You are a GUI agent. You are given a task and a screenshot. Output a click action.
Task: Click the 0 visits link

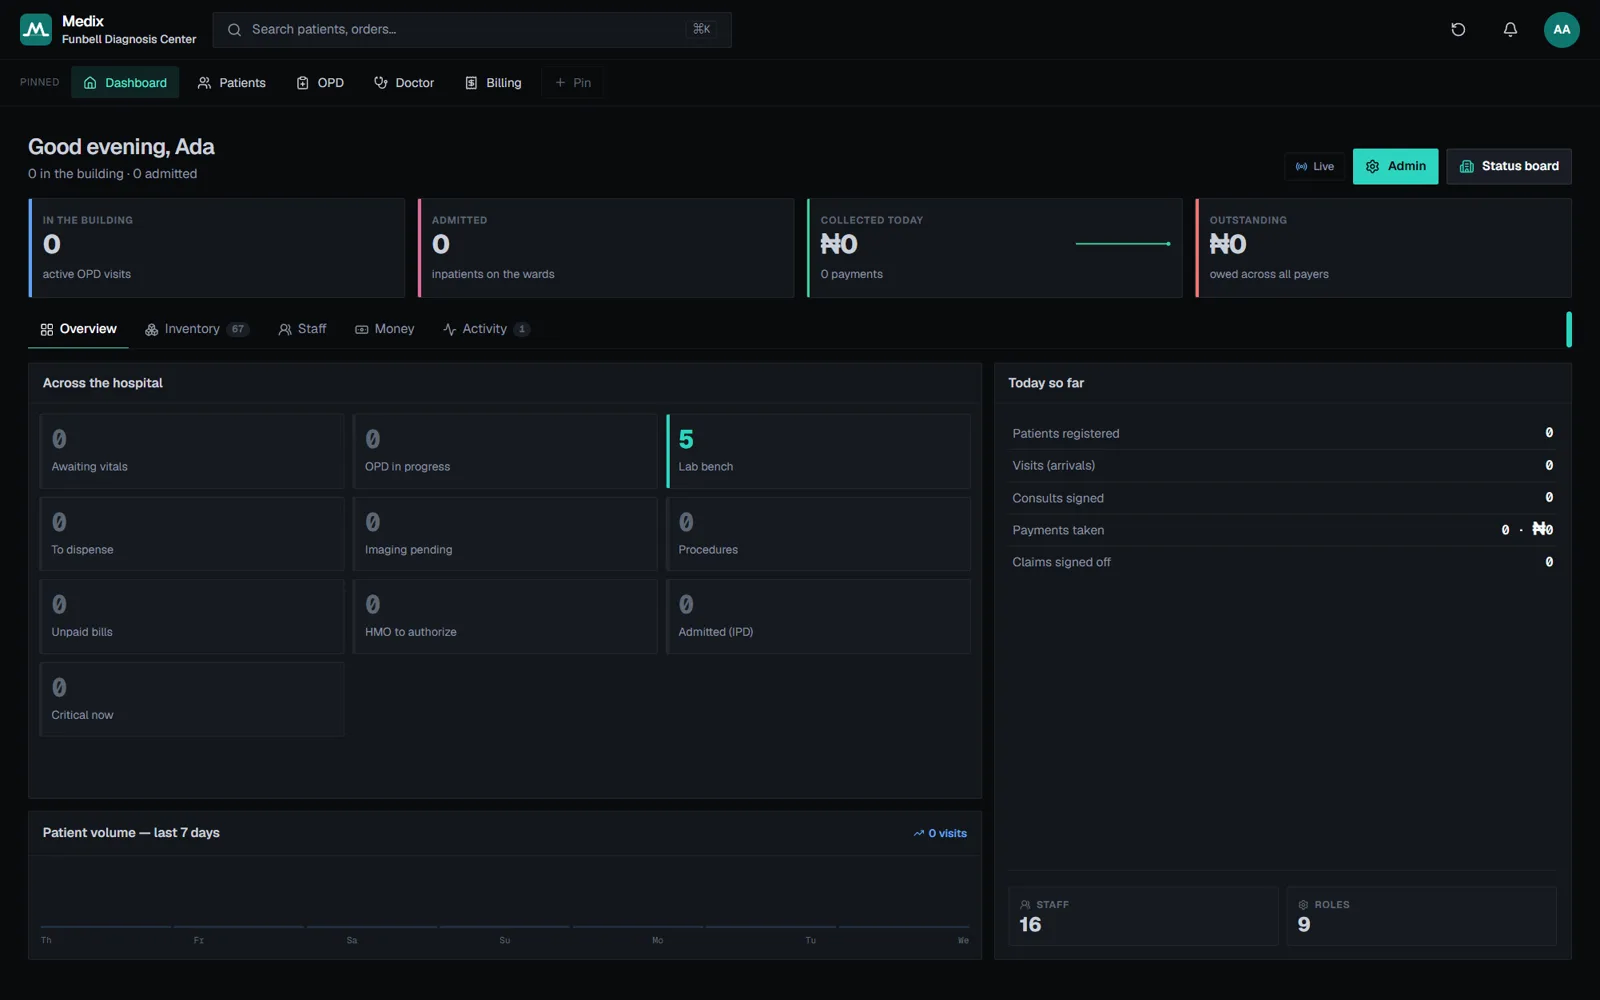pos(940,833)
